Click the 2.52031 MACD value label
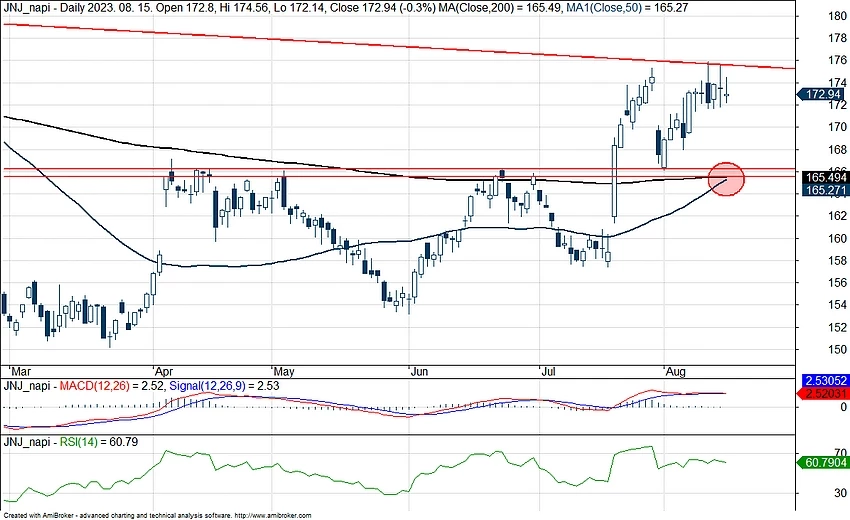Screen dimensions: 850x520 point(824,393)
